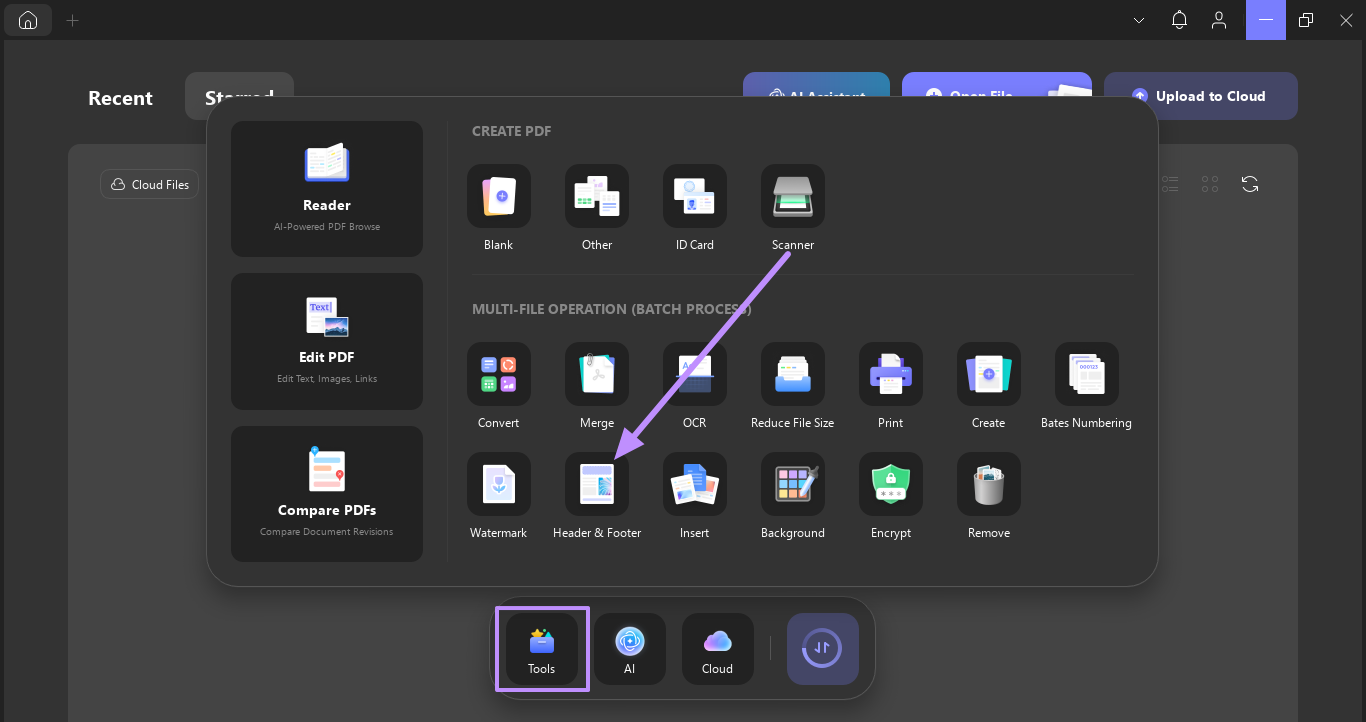Select the Scanner tool to create a PDF

click(792, 196)
